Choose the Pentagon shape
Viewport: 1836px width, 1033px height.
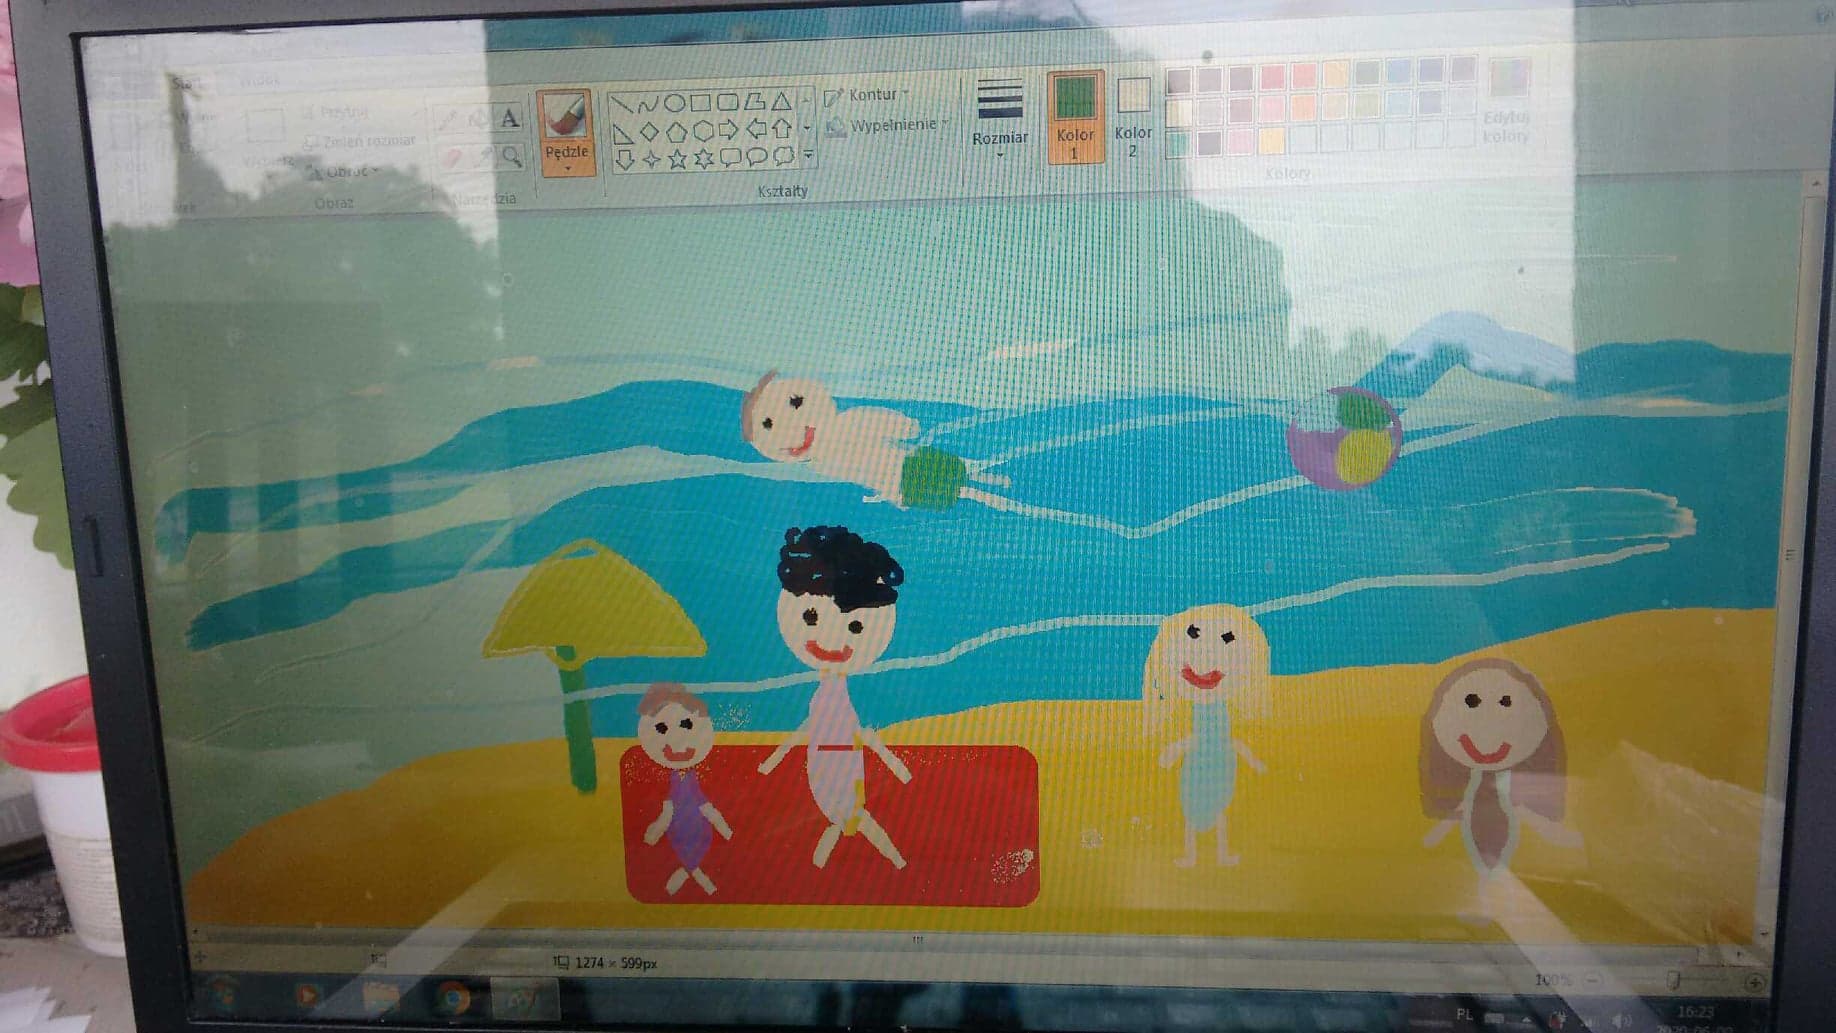(675, 130)
